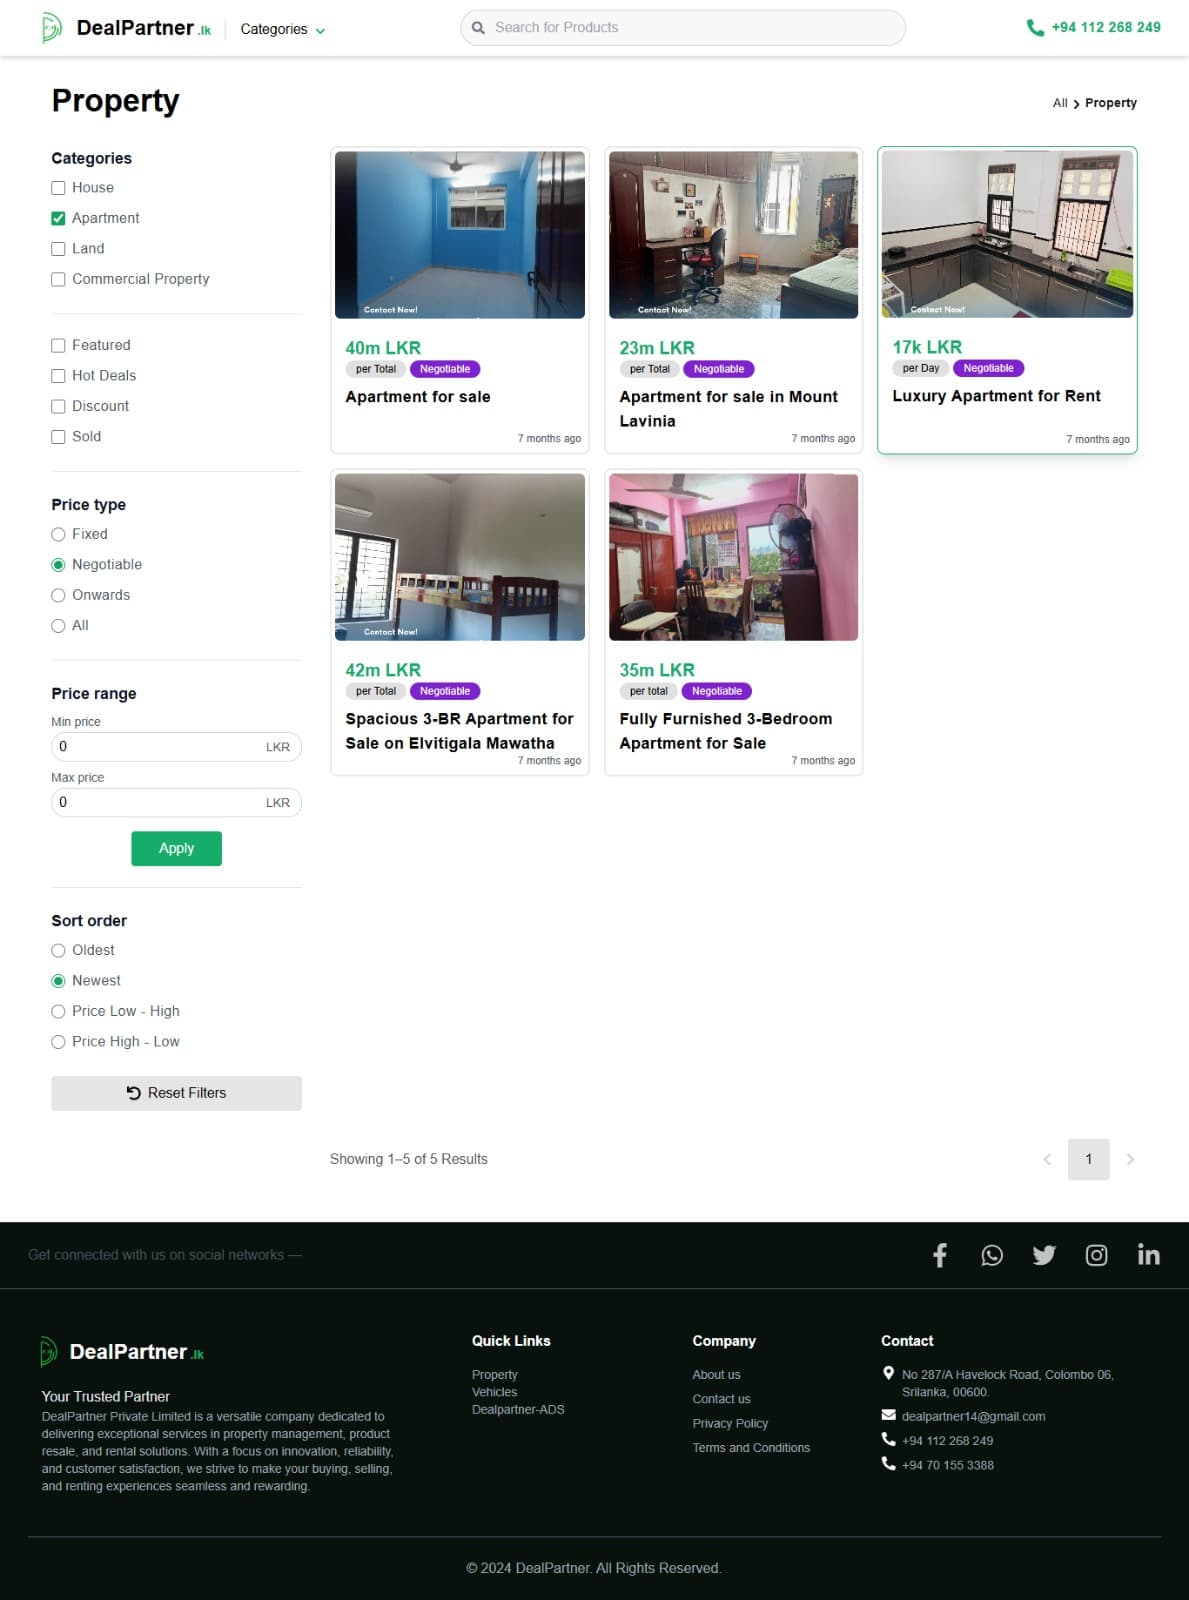Open the Luxury Apartment for Rent thumbnail

point(1007,234)
